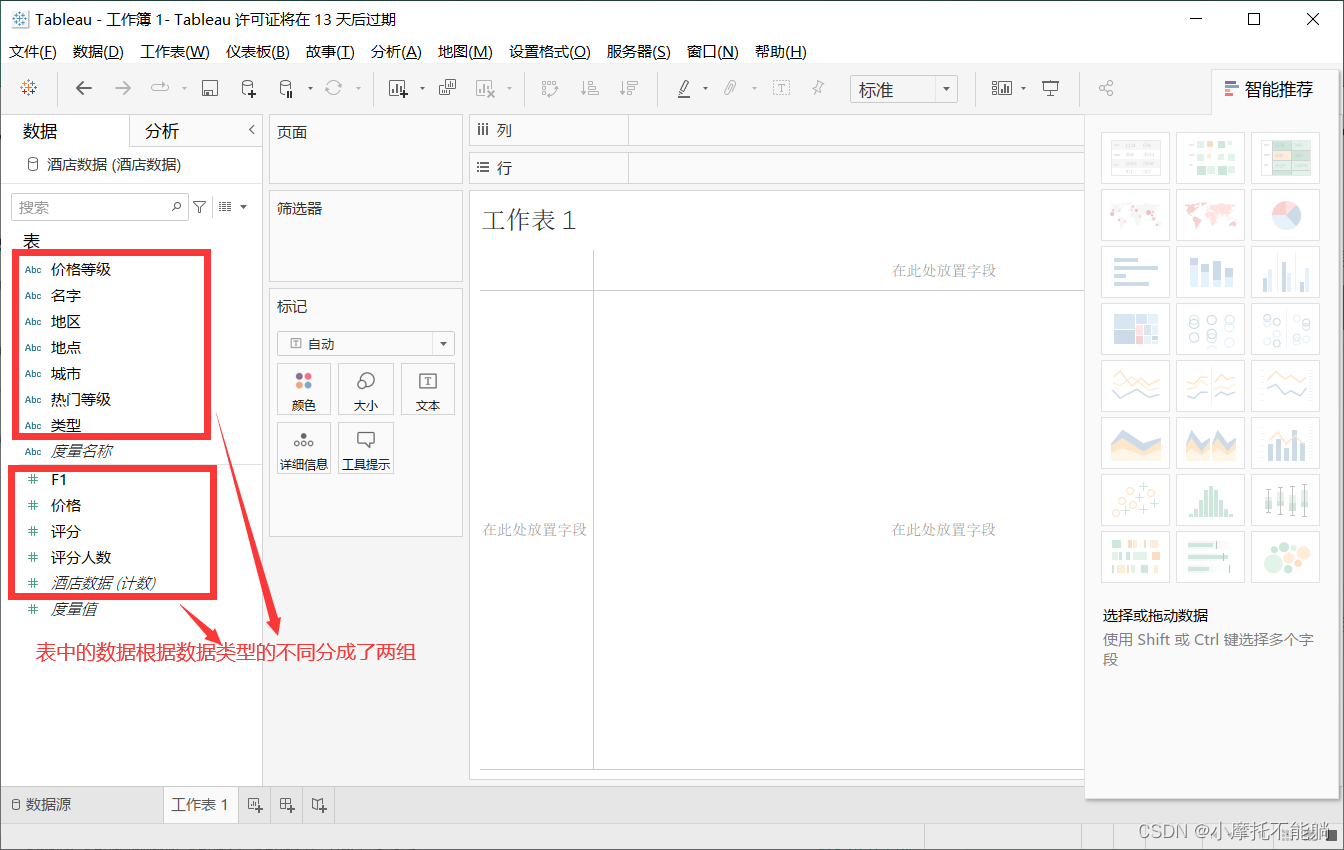Sort descending from the toolbar
The image size is (1344, 850).
click(628, 88)
